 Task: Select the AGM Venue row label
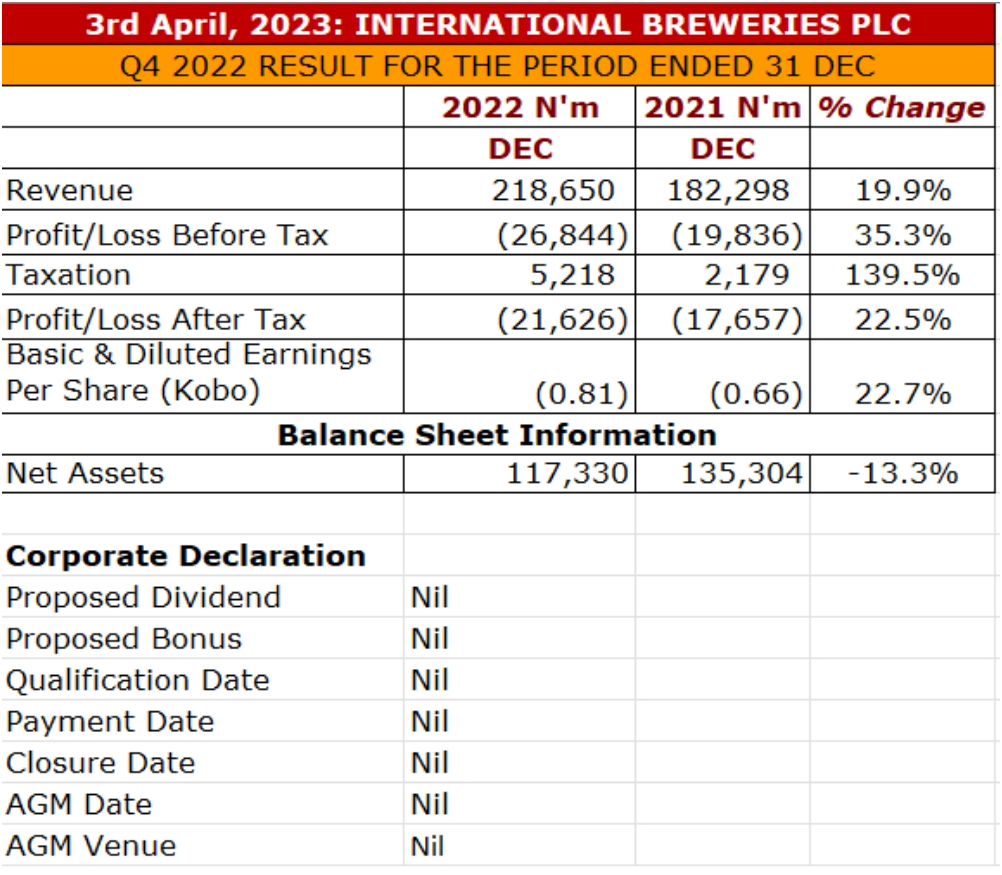[x=91, y=846]
